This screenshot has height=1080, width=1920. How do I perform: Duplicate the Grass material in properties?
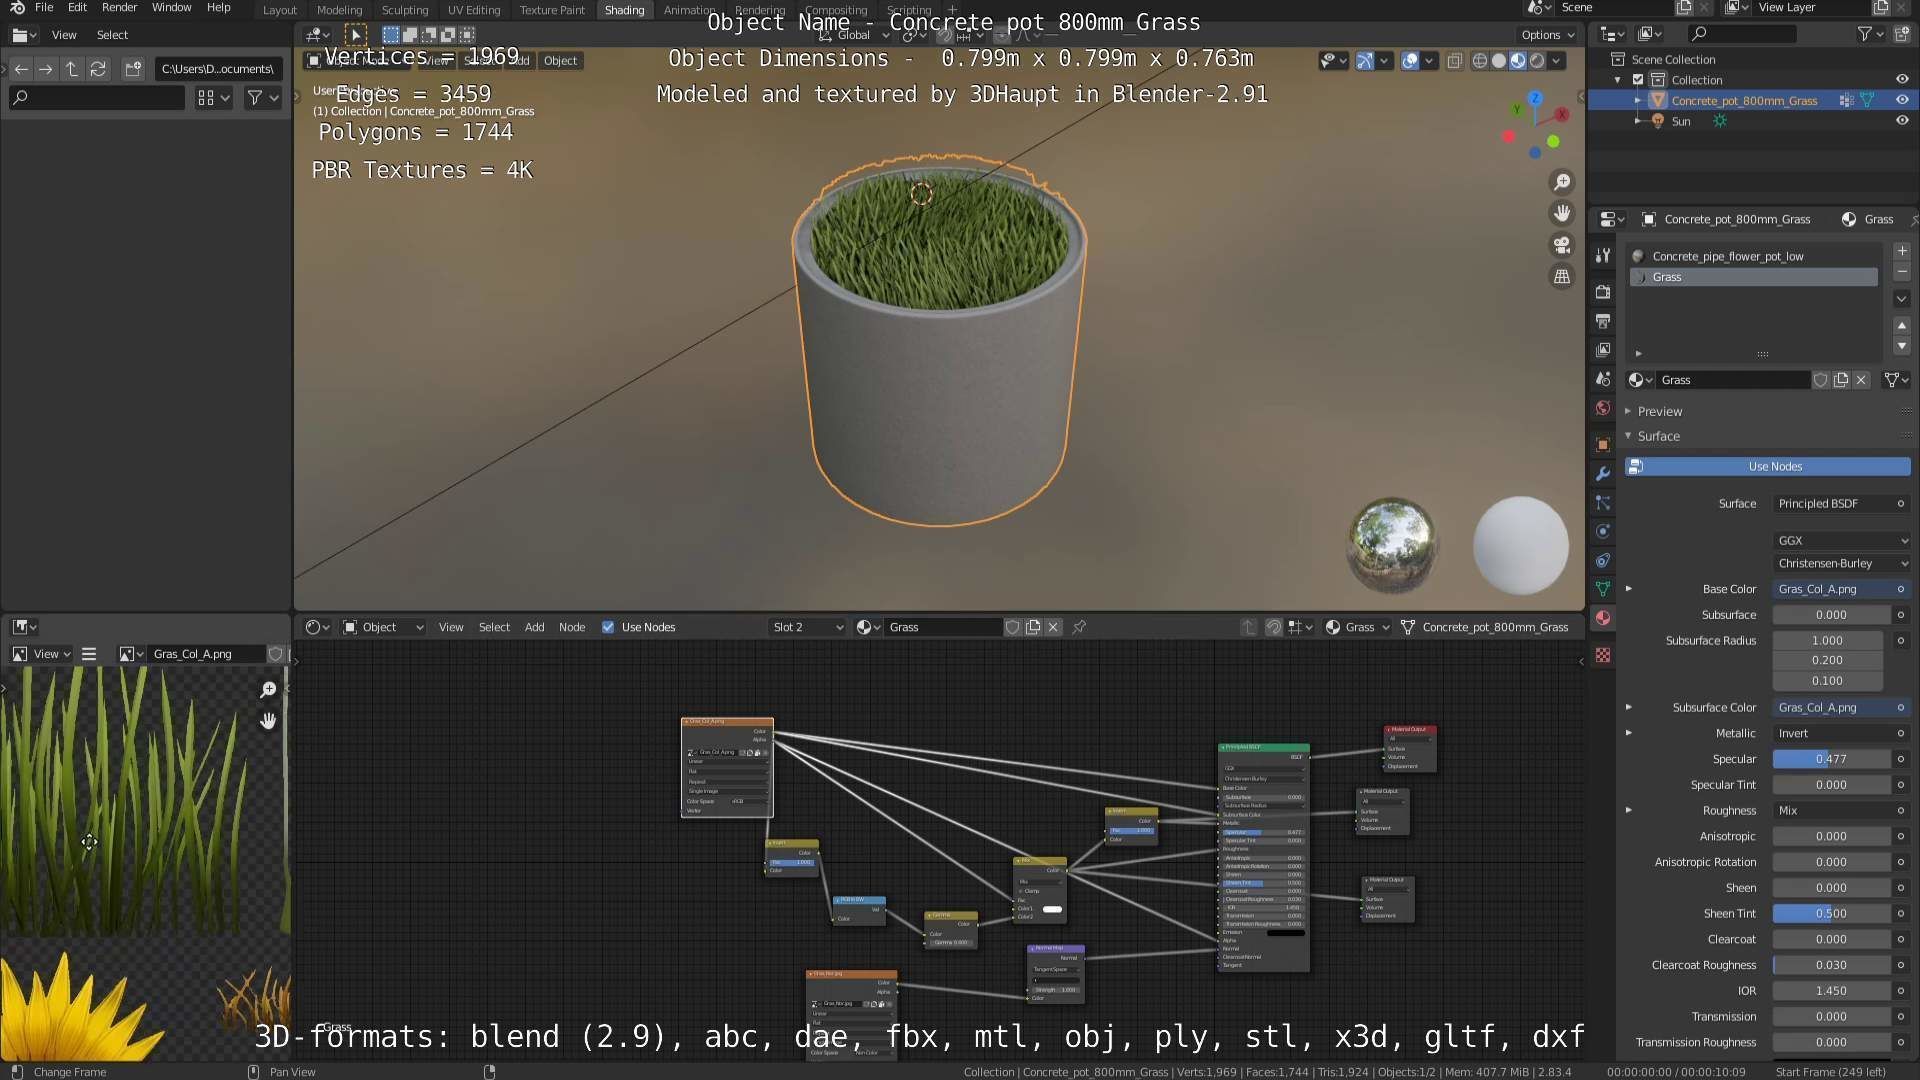click(1841, 380)
